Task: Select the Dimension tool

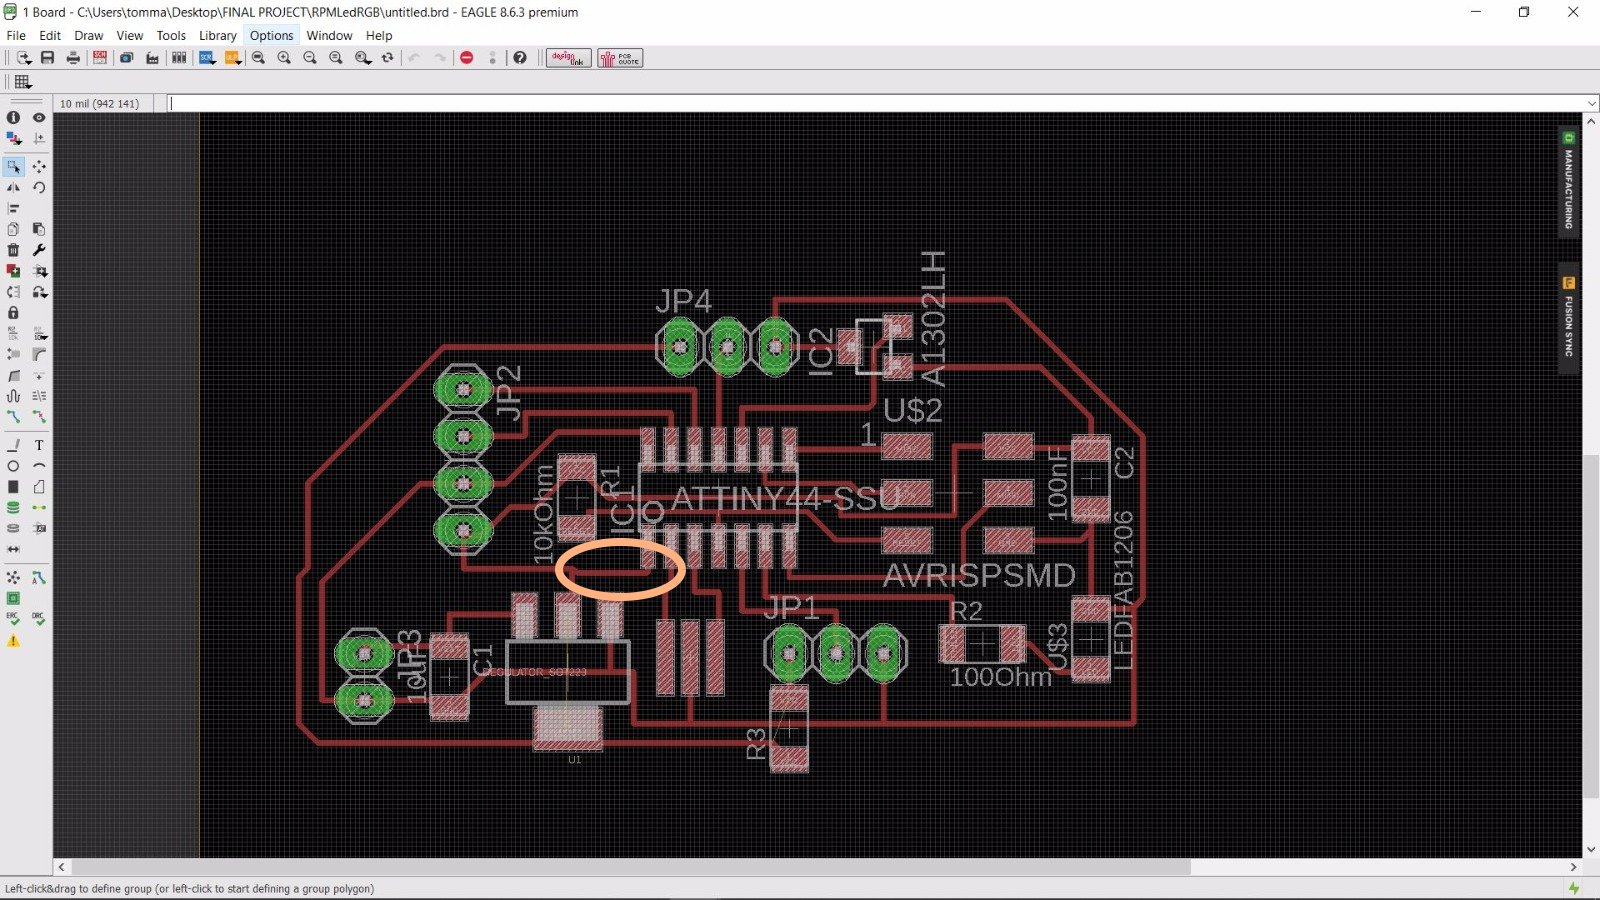Action: pos(13,549)
